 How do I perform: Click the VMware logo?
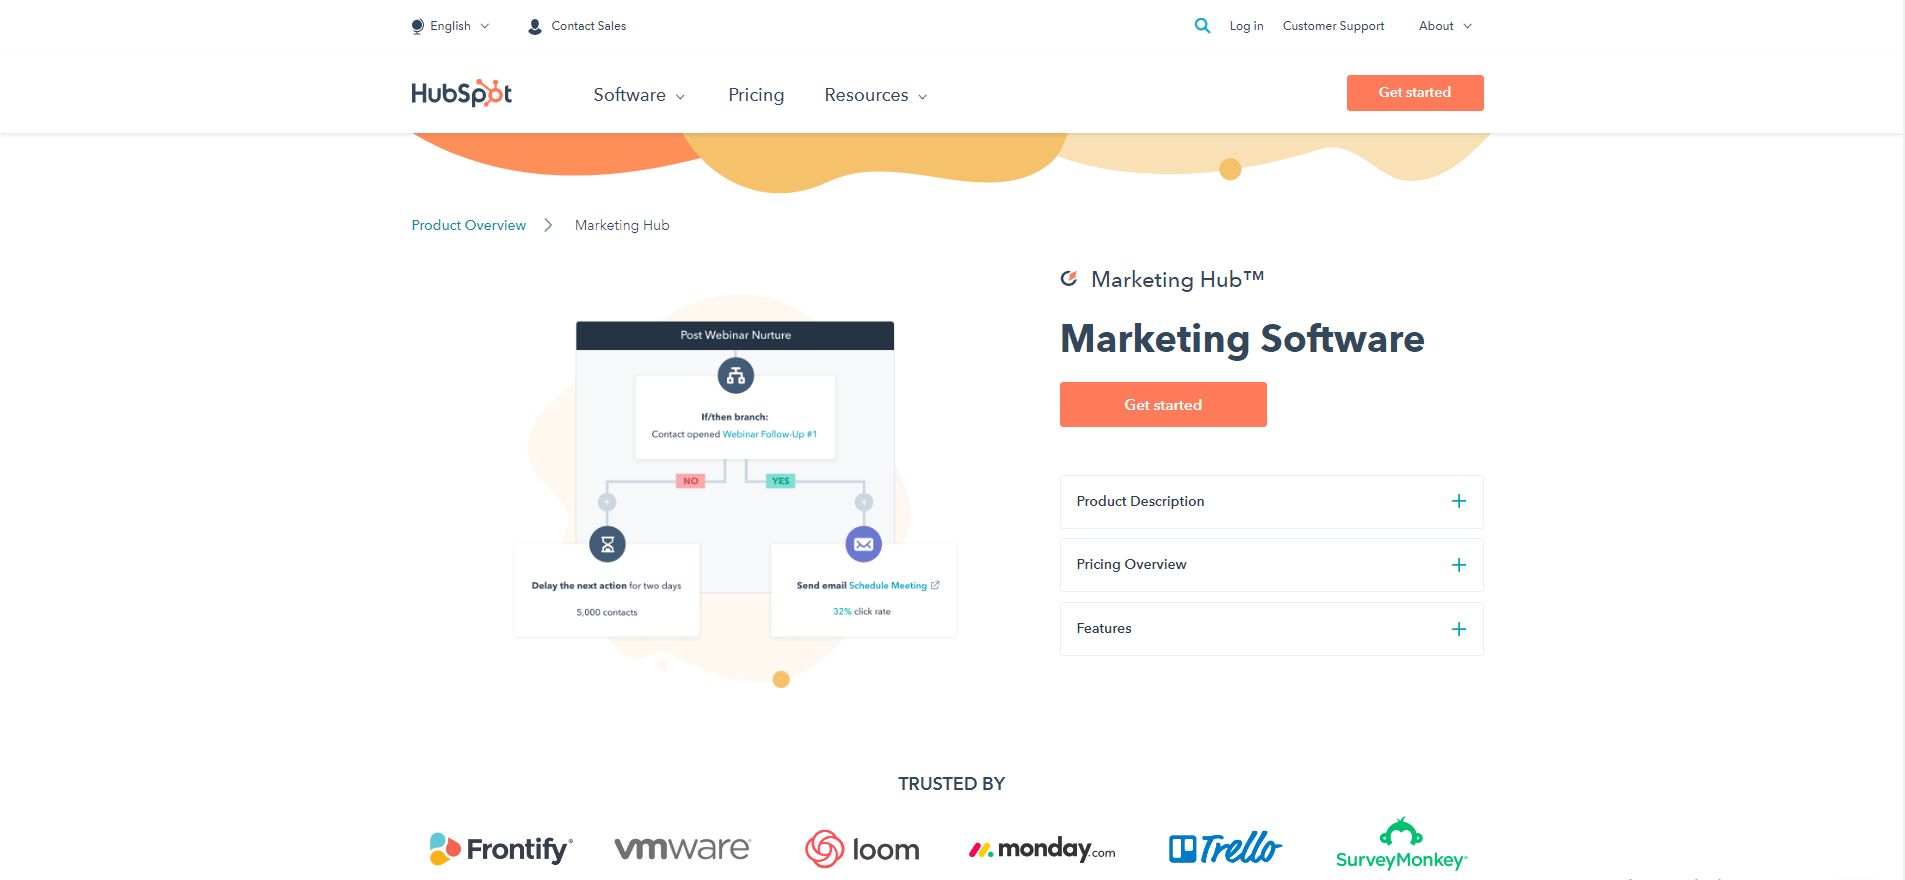tap(682, 849)
